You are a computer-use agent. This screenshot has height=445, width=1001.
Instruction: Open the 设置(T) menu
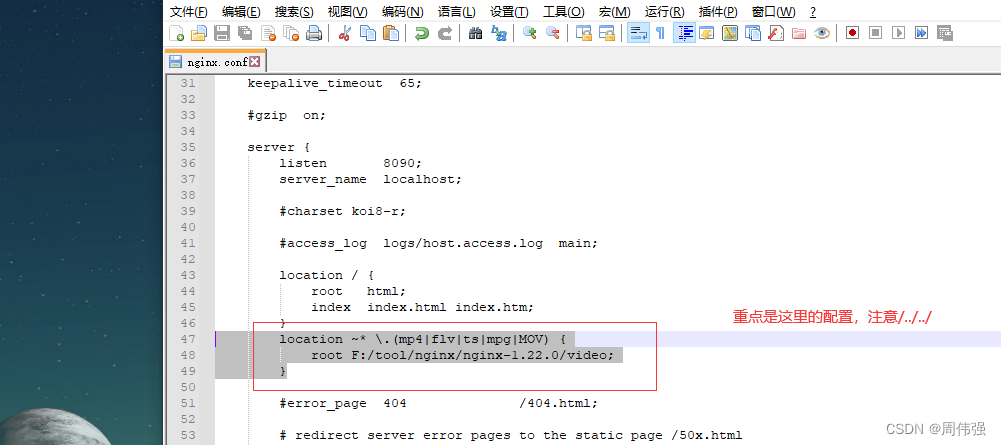[x=509, y=11]
